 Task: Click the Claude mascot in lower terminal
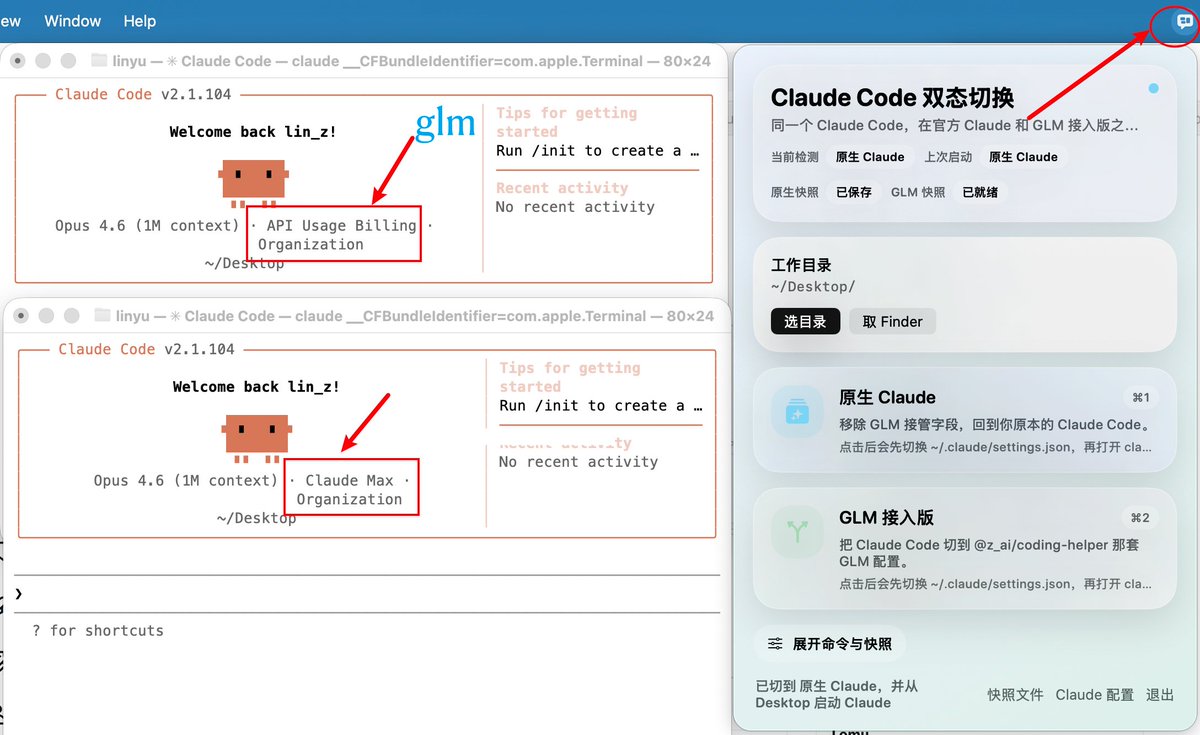click(x=256, y=437)
